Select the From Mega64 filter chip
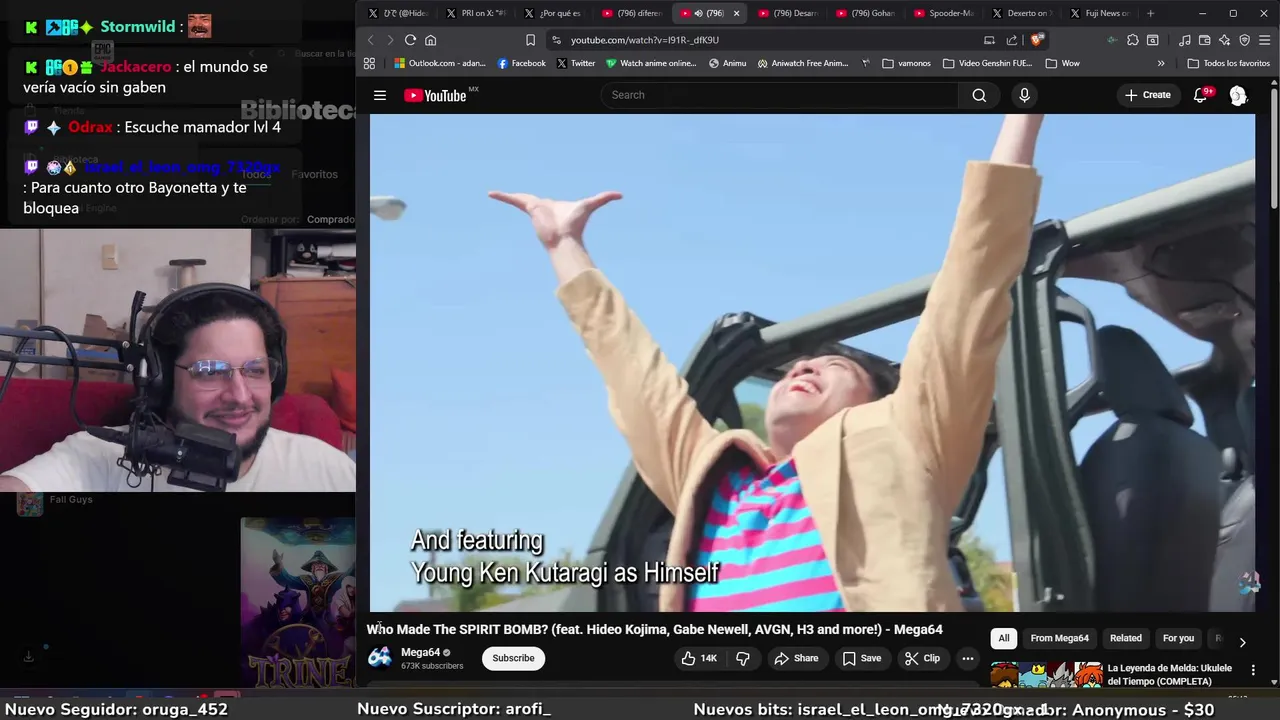1280x720 pixels. (x=1059, y=638)
